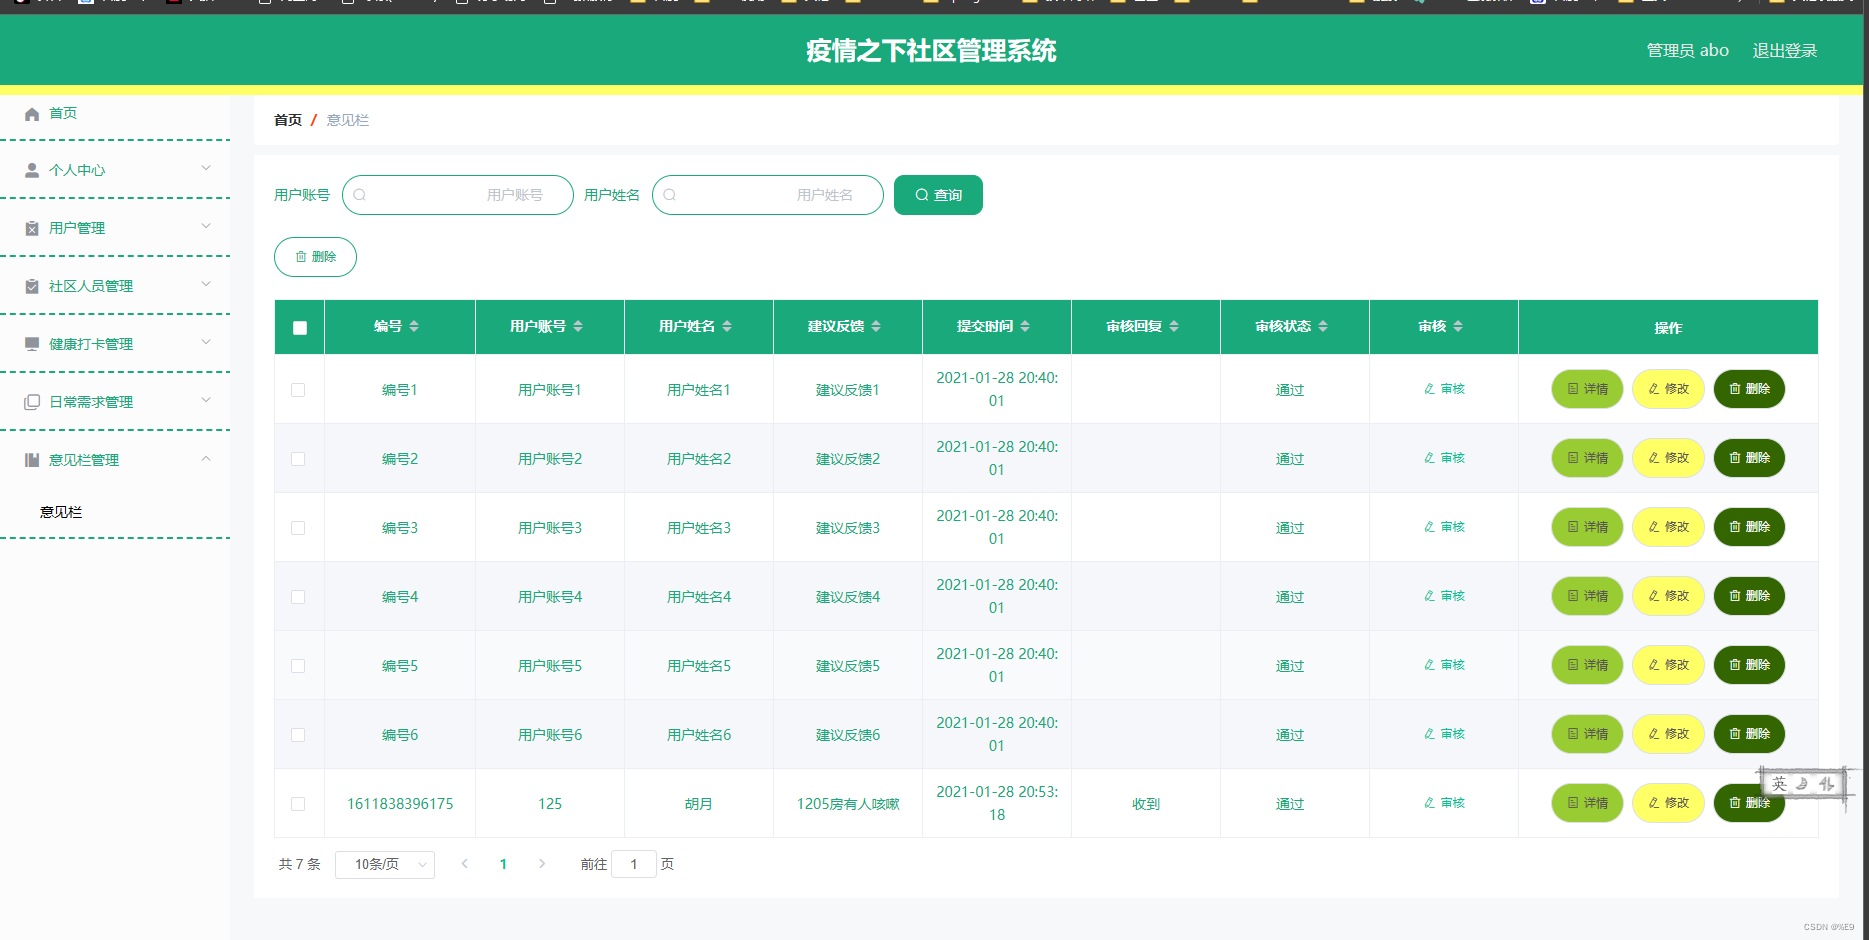Click 删除 button for 编号4 row
The image size is (1869, 940).
tap(1749, 596)
